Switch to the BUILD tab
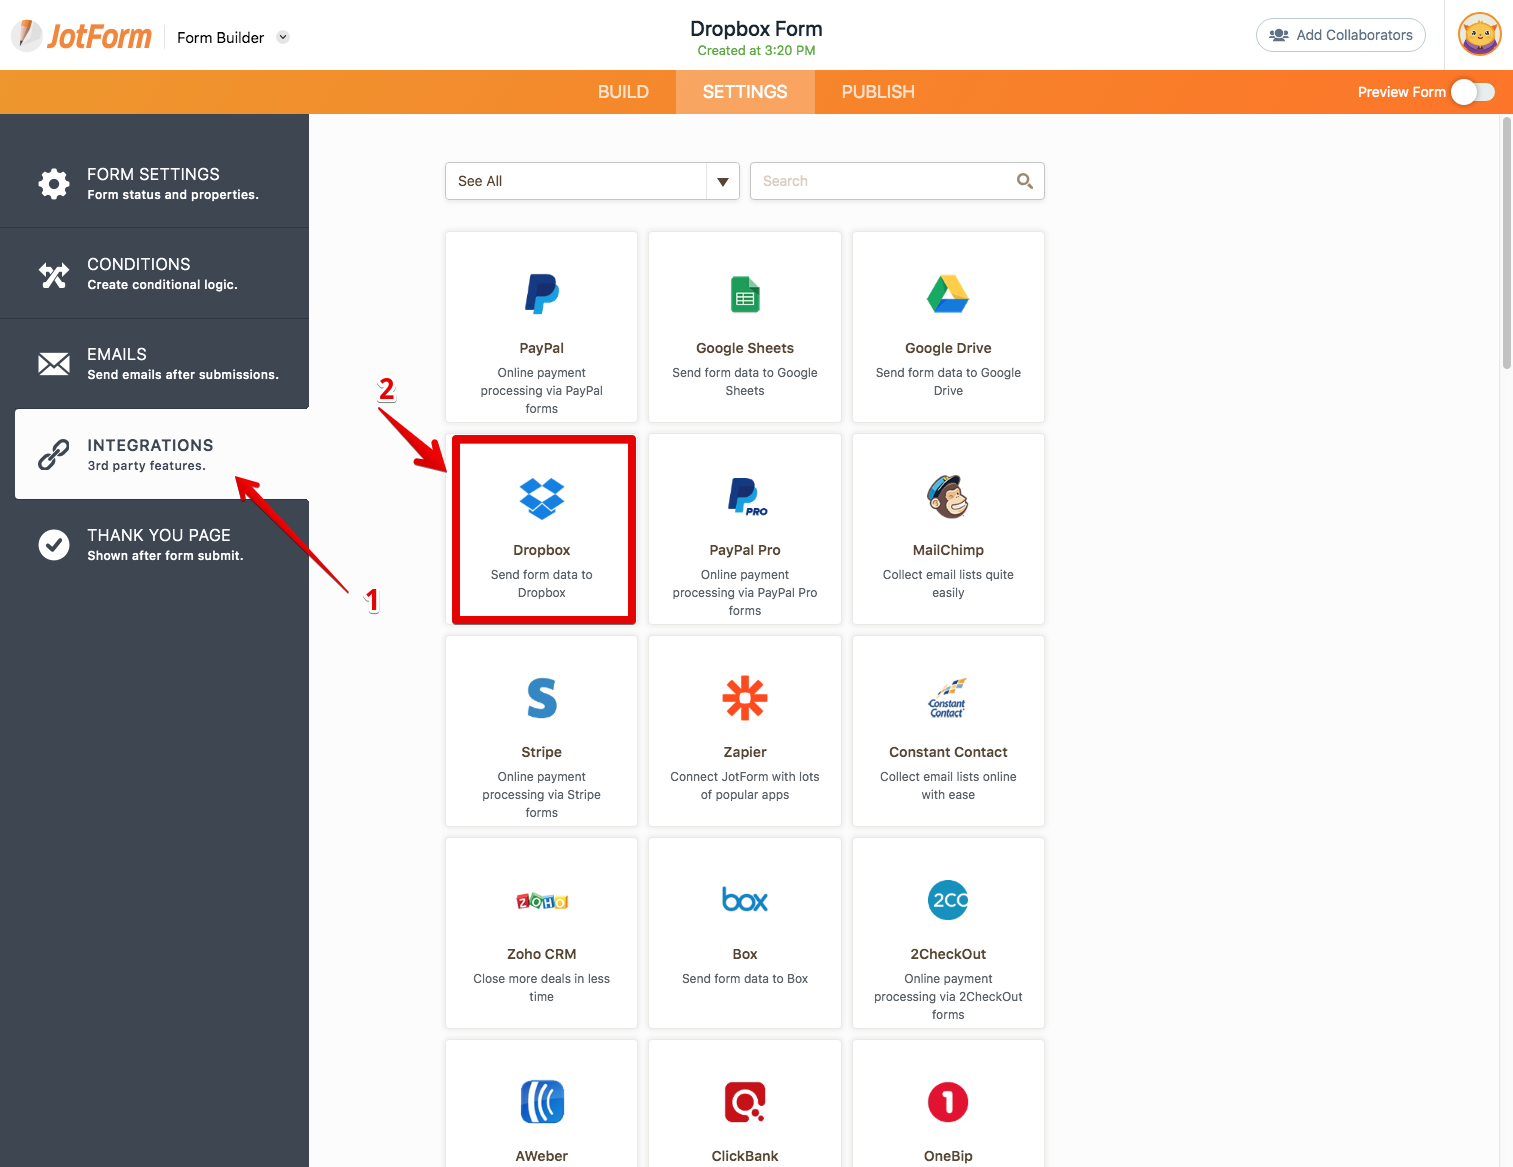Screen dimensions: 1513x1167 623,92
